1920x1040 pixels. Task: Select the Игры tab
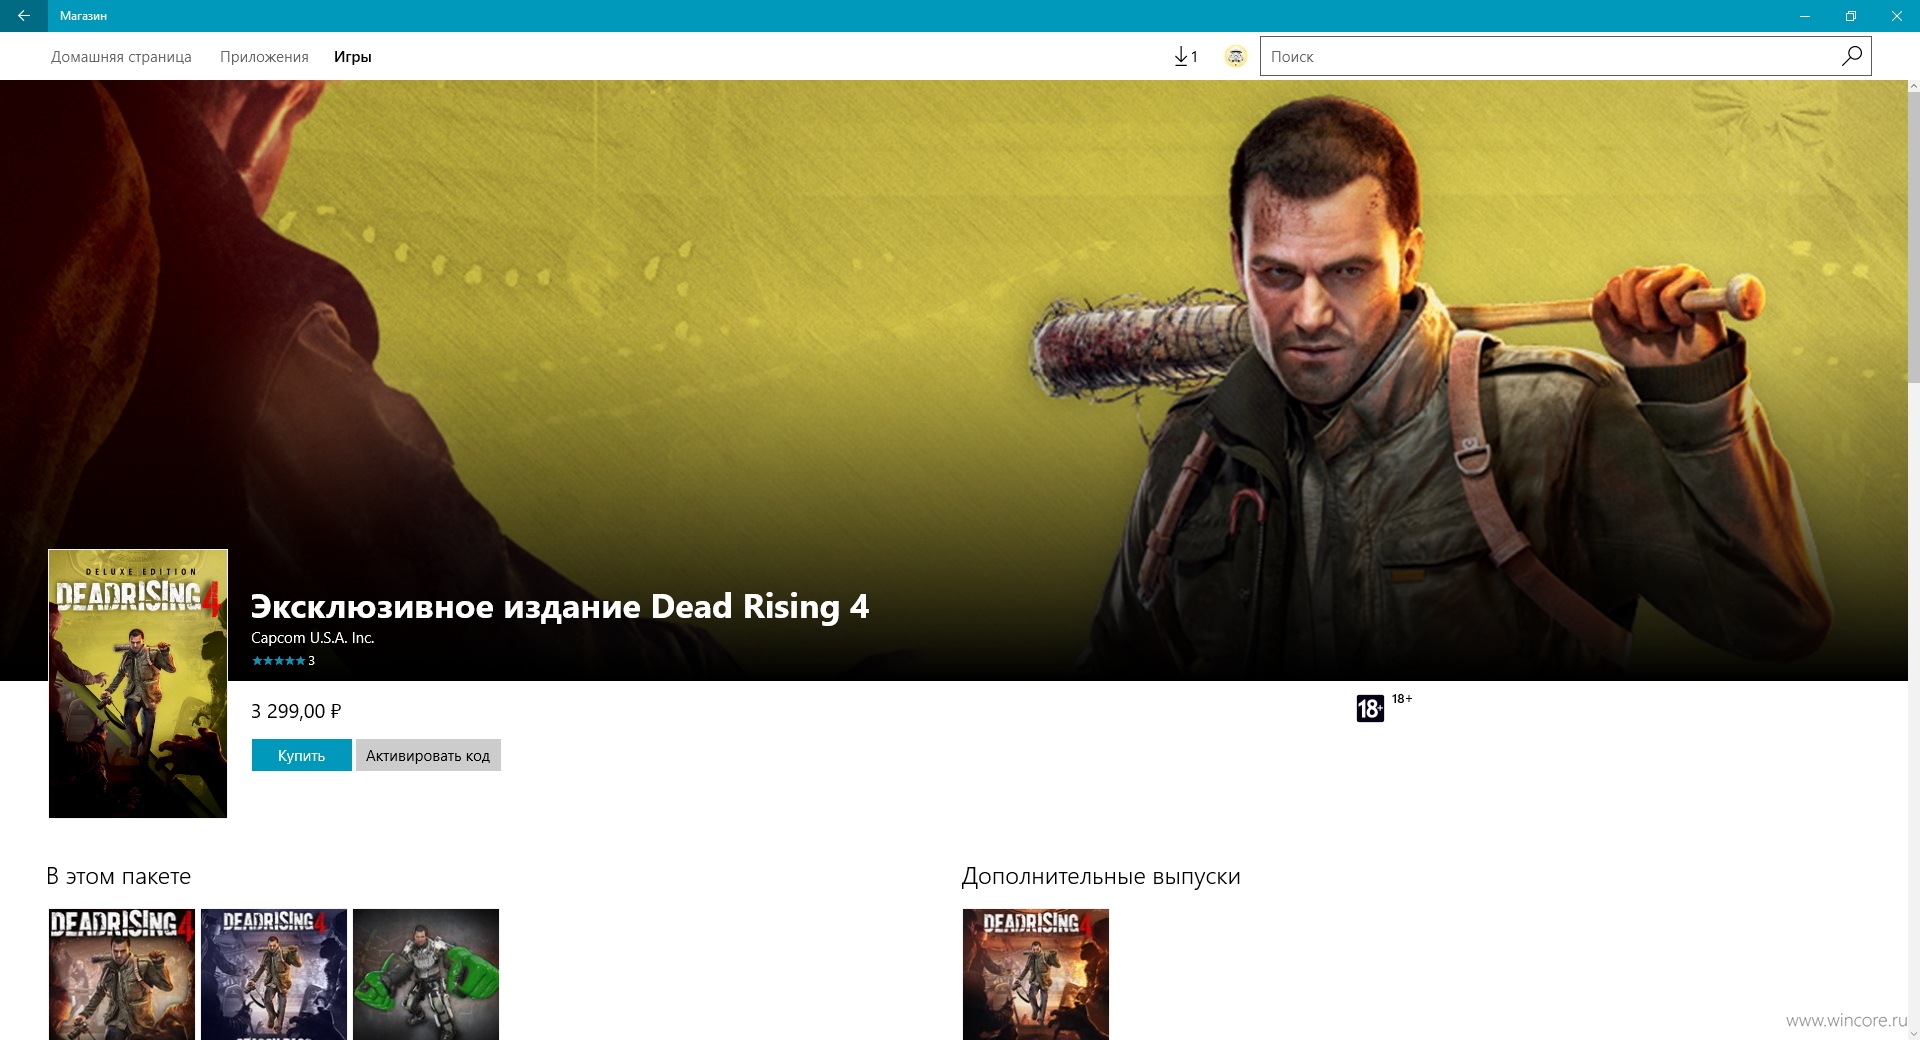point(353,57)
